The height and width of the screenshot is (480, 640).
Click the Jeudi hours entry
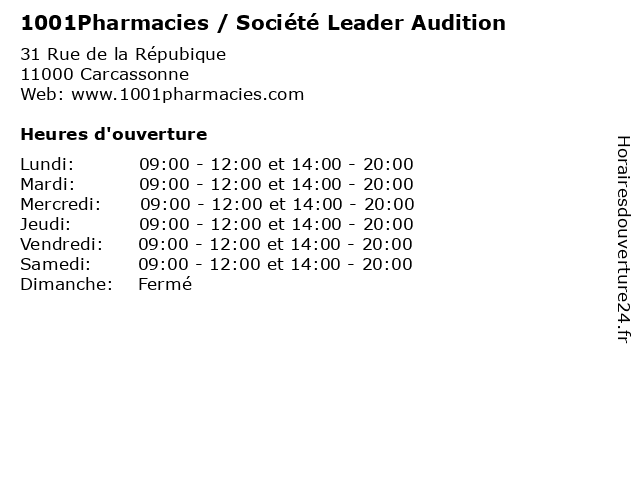click(x=276, y=224)
